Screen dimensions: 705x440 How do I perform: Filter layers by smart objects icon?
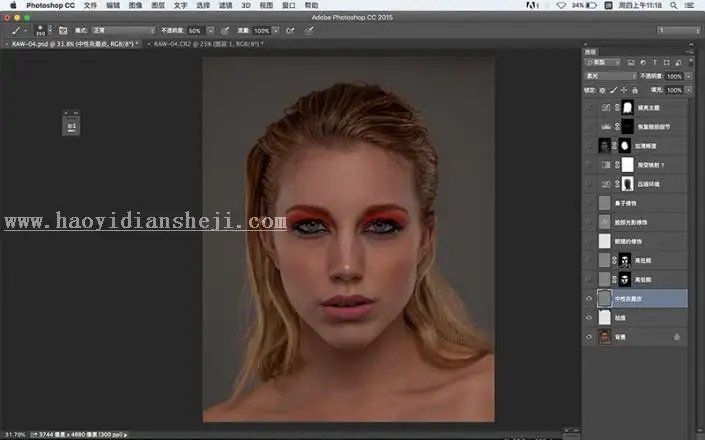(x=678, y=62)
